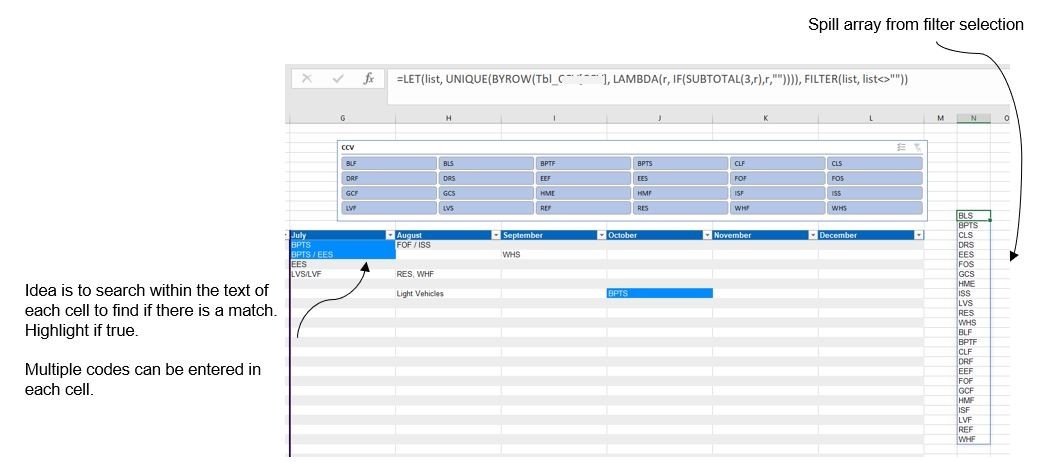
Task: Select the EES slicer button
Action: click(x=680, y=178)
